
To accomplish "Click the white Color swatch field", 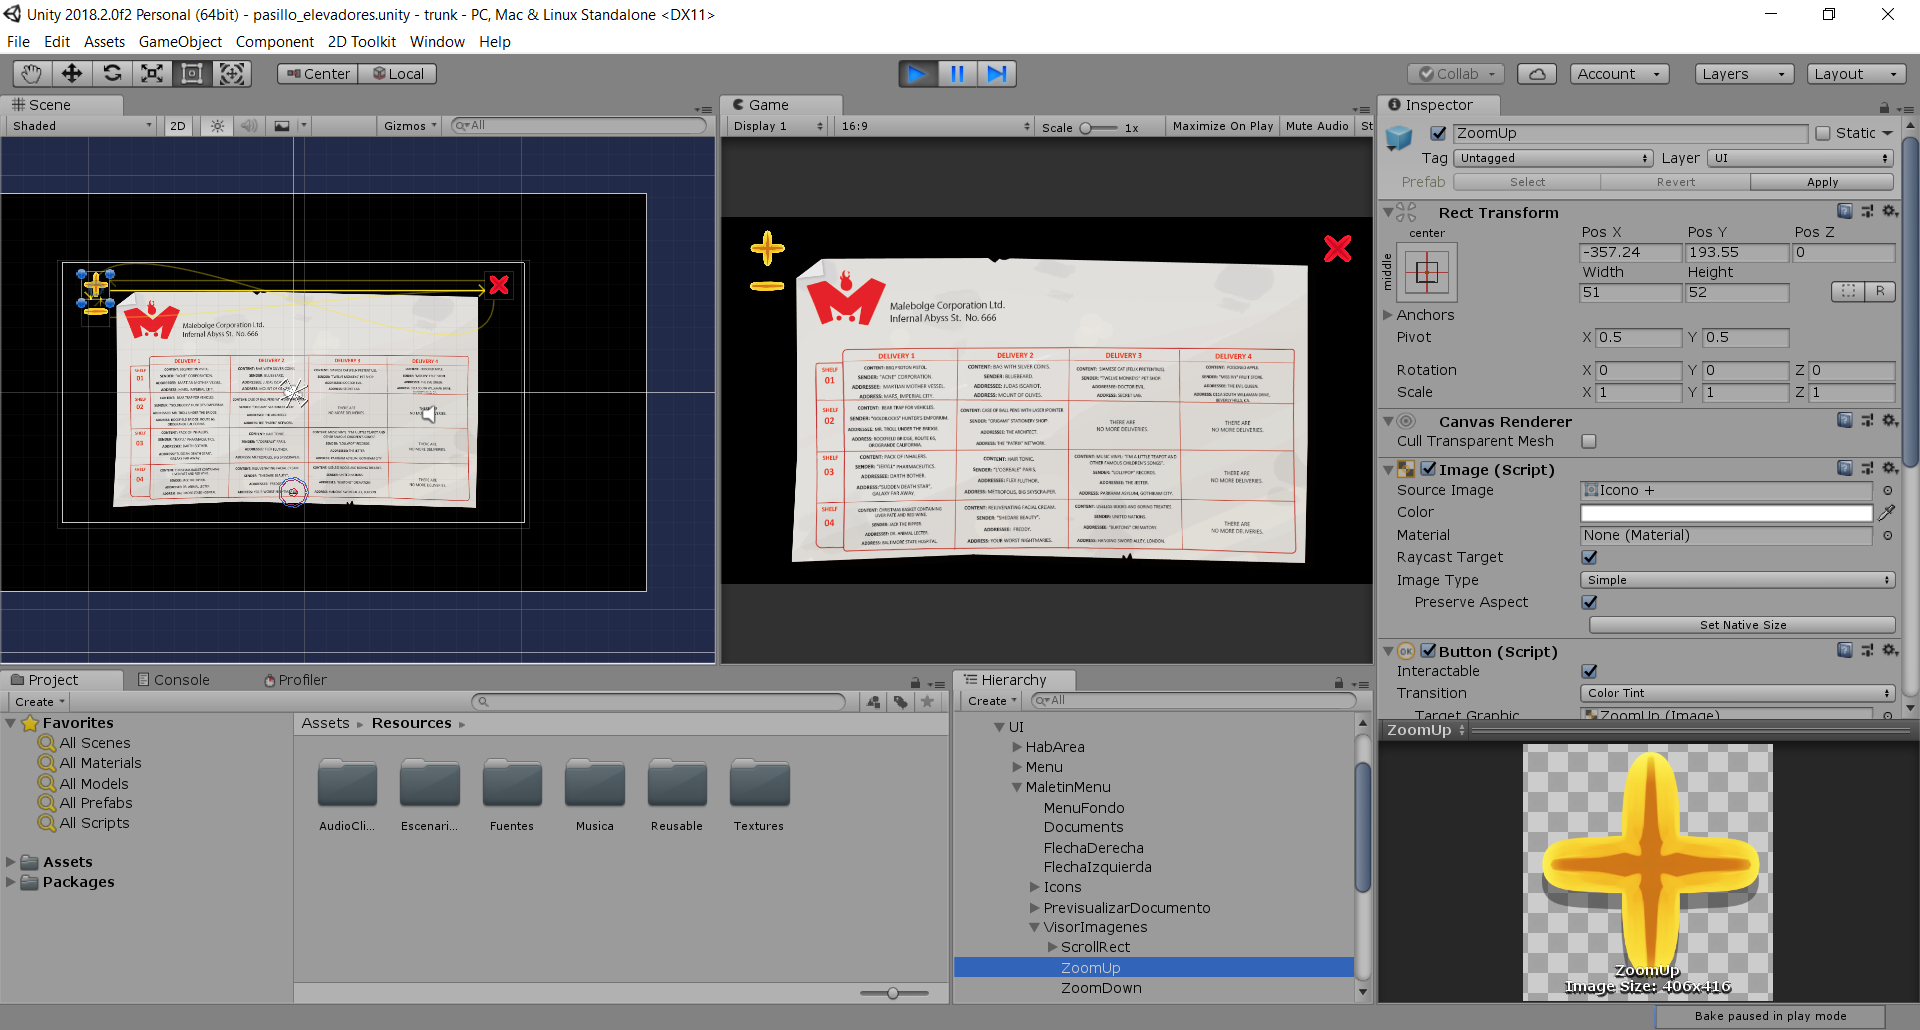I will coord(1726,513).
